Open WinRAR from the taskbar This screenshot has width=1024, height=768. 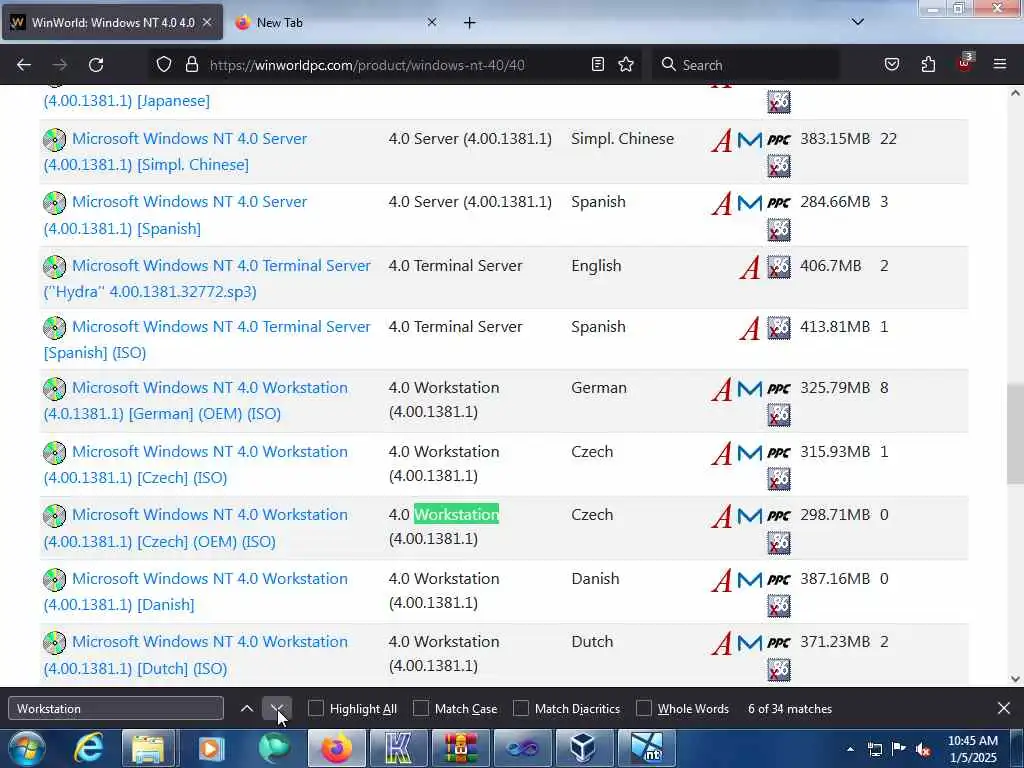click(x=461, y=748)
